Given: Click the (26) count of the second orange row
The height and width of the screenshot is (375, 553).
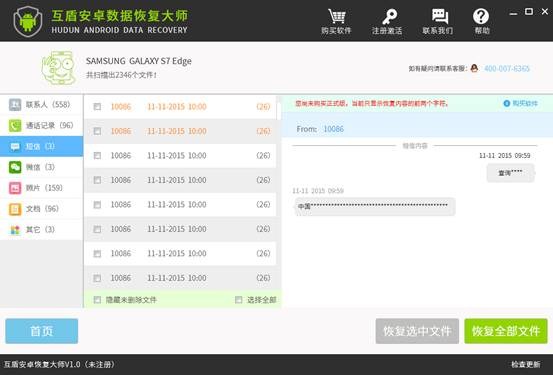Looking at the screenshot, I should click(x=263, y=131).
